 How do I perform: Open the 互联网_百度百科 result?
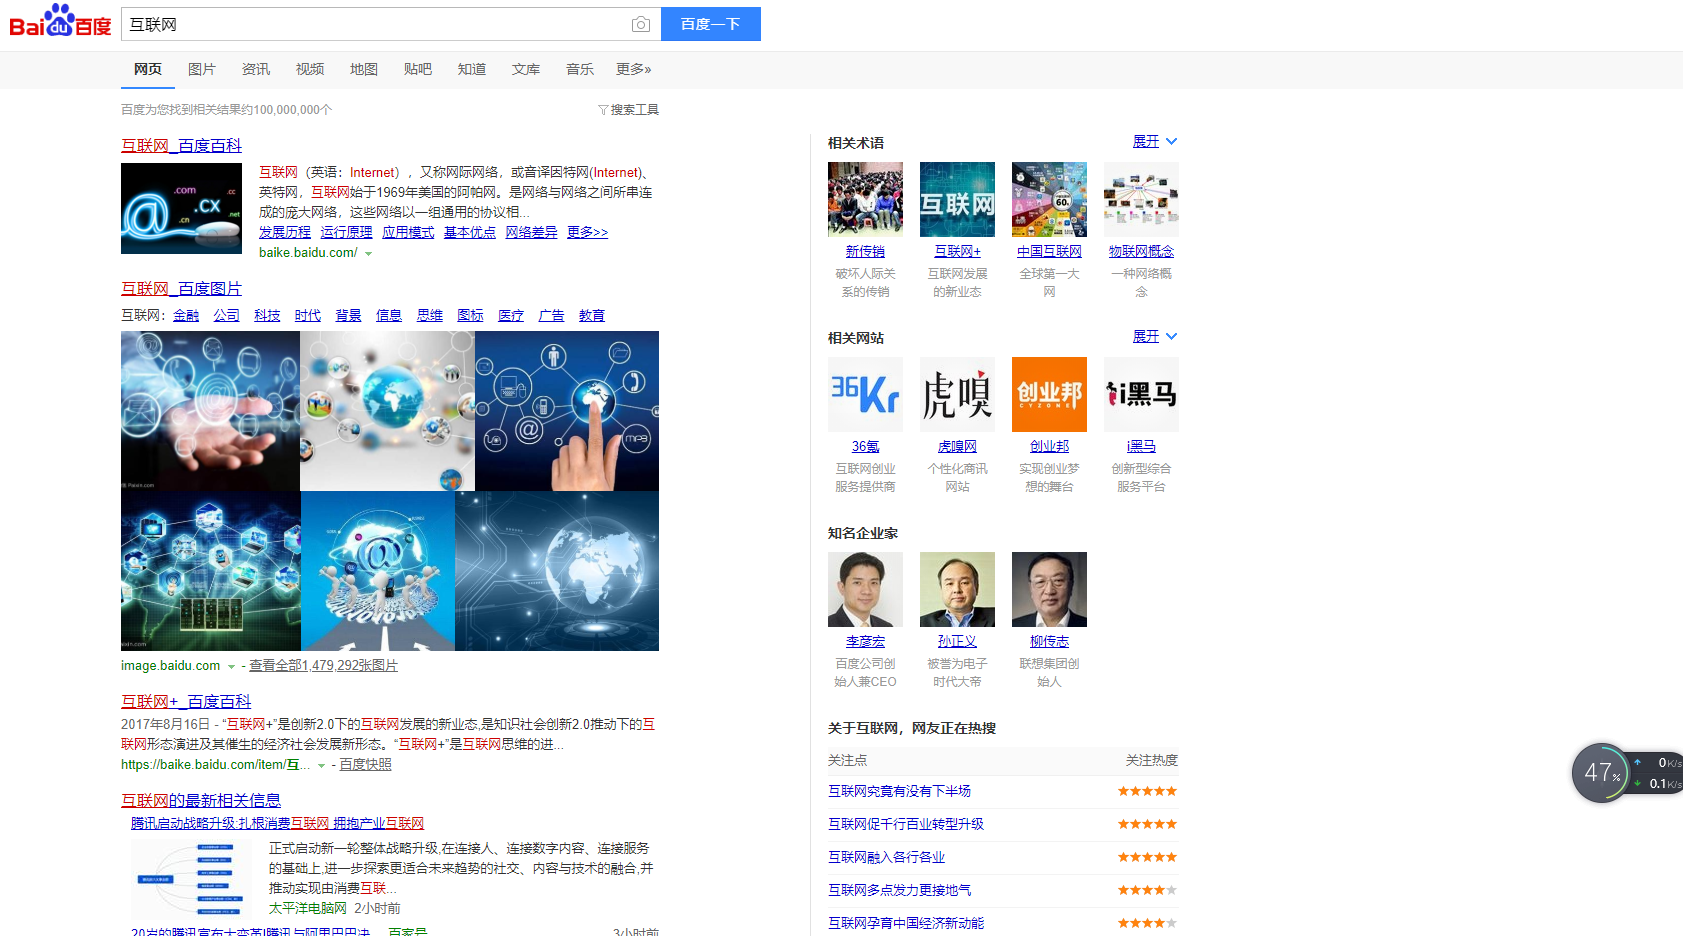click(181, 146)
